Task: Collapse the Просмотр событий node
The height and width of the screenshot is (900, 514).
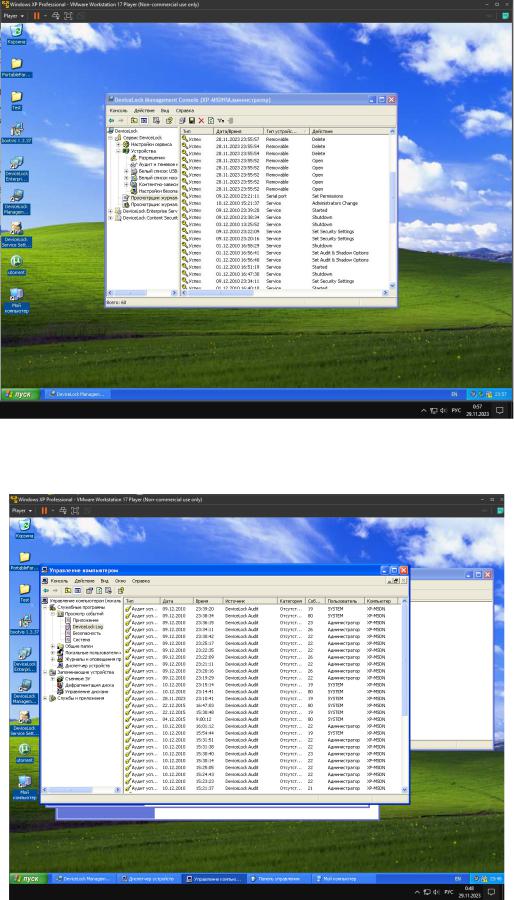Action: 52,614
